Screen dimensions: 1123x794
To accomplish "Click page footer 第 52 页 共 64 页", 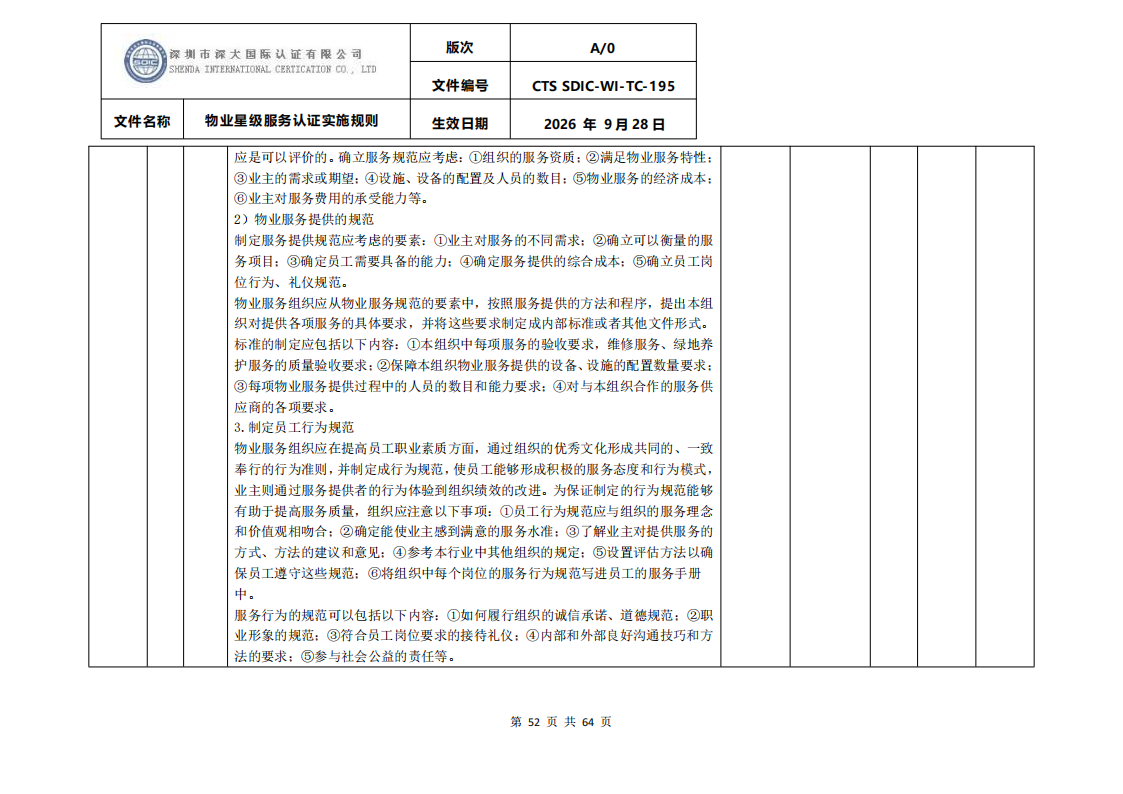I will [x=561, y=722].
